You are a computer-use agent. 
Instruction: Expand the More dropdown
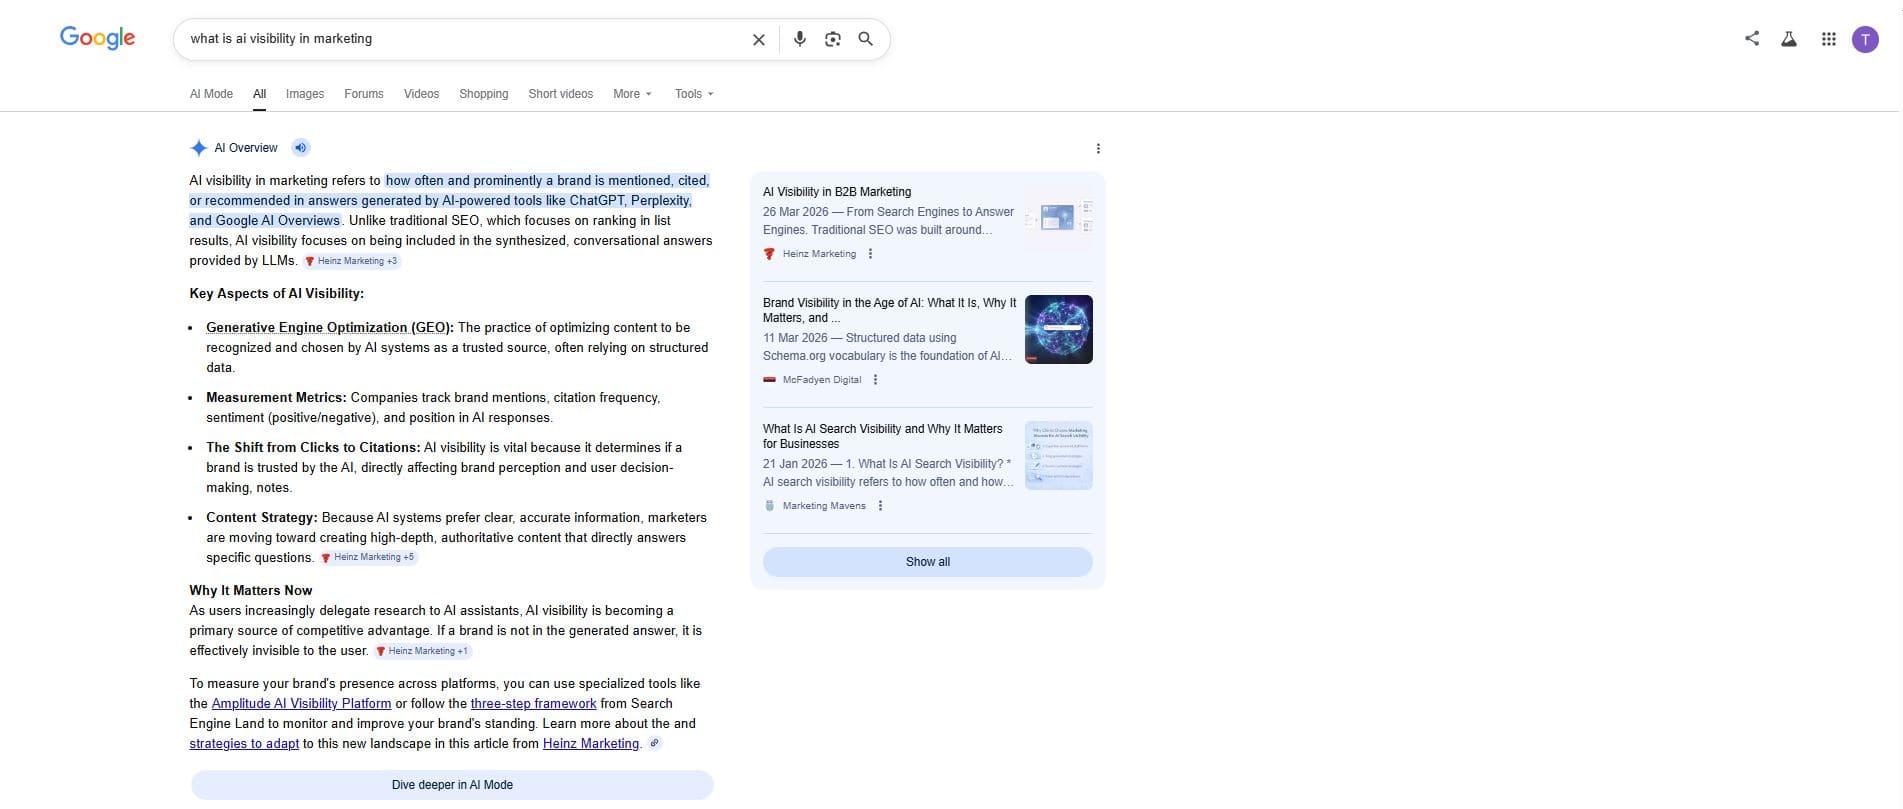[632, 94]
